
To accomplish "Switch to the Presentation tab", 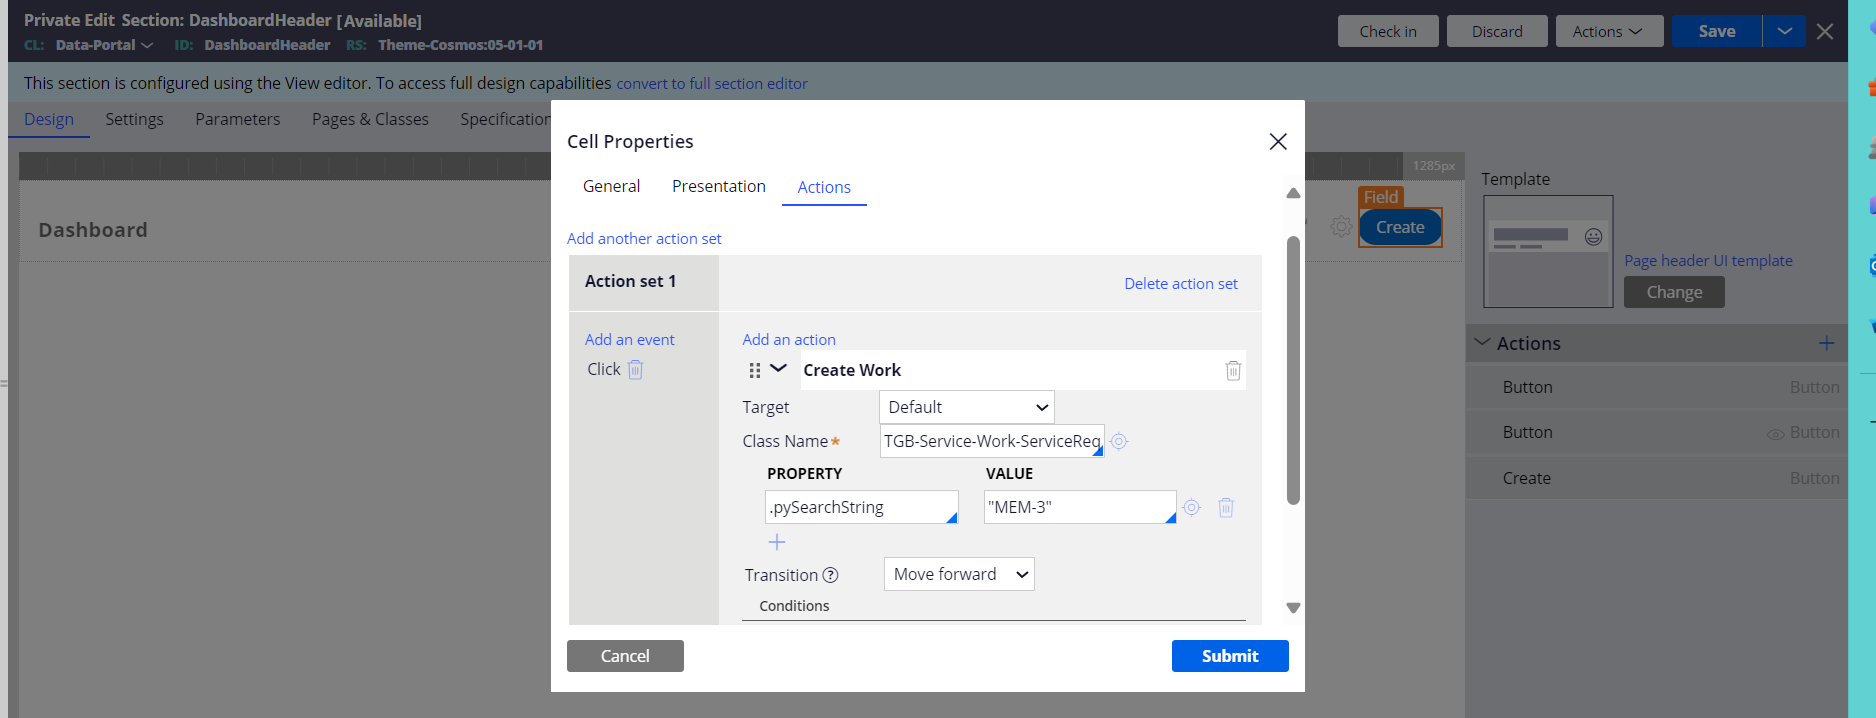I will tap(718, 186).
